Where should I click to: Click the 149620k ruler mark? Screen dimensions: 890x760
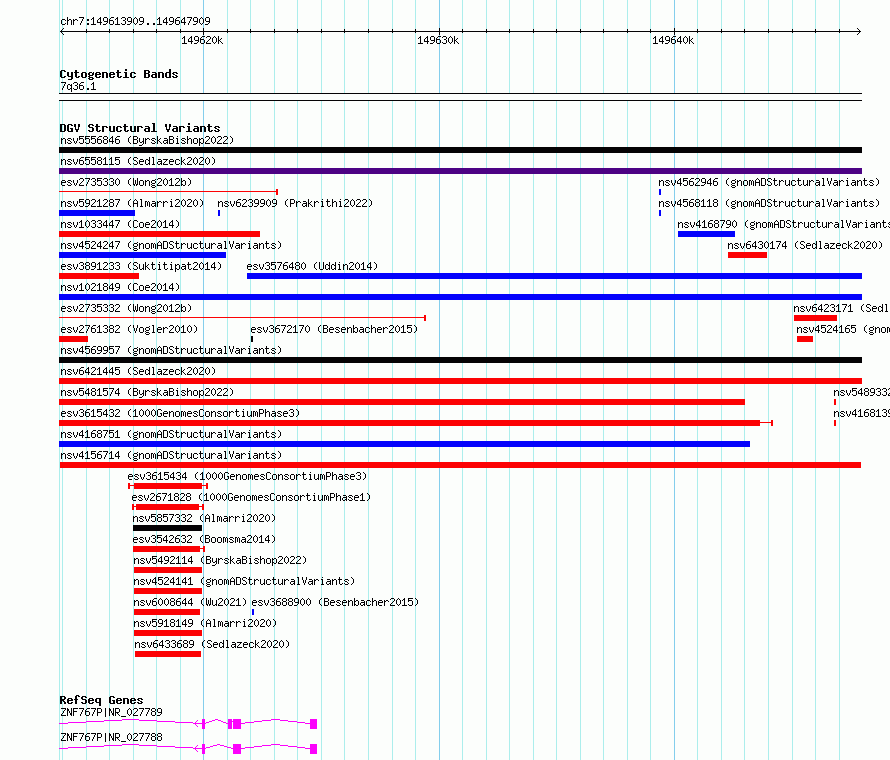202,40
